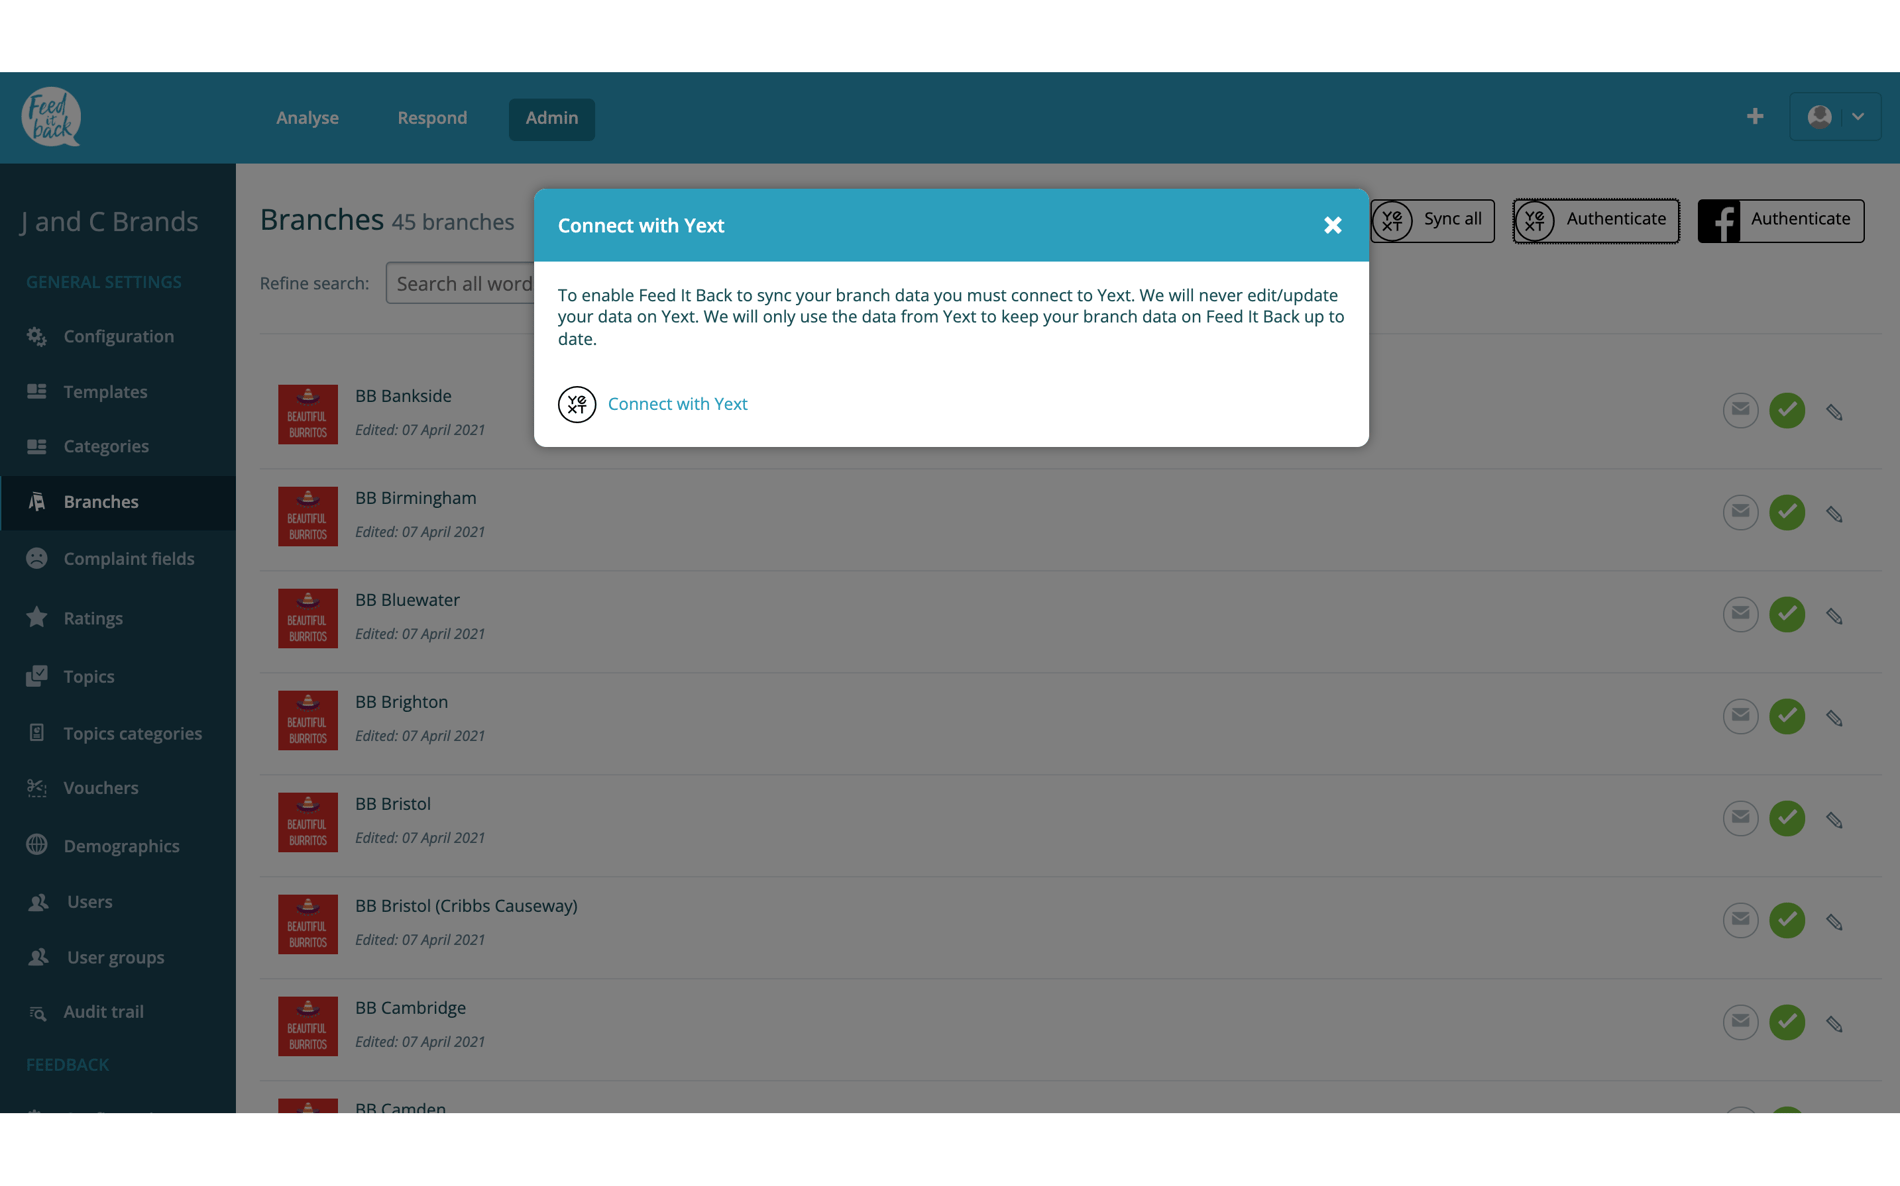Open the BB Birmingham branch name

coord(415,498)
